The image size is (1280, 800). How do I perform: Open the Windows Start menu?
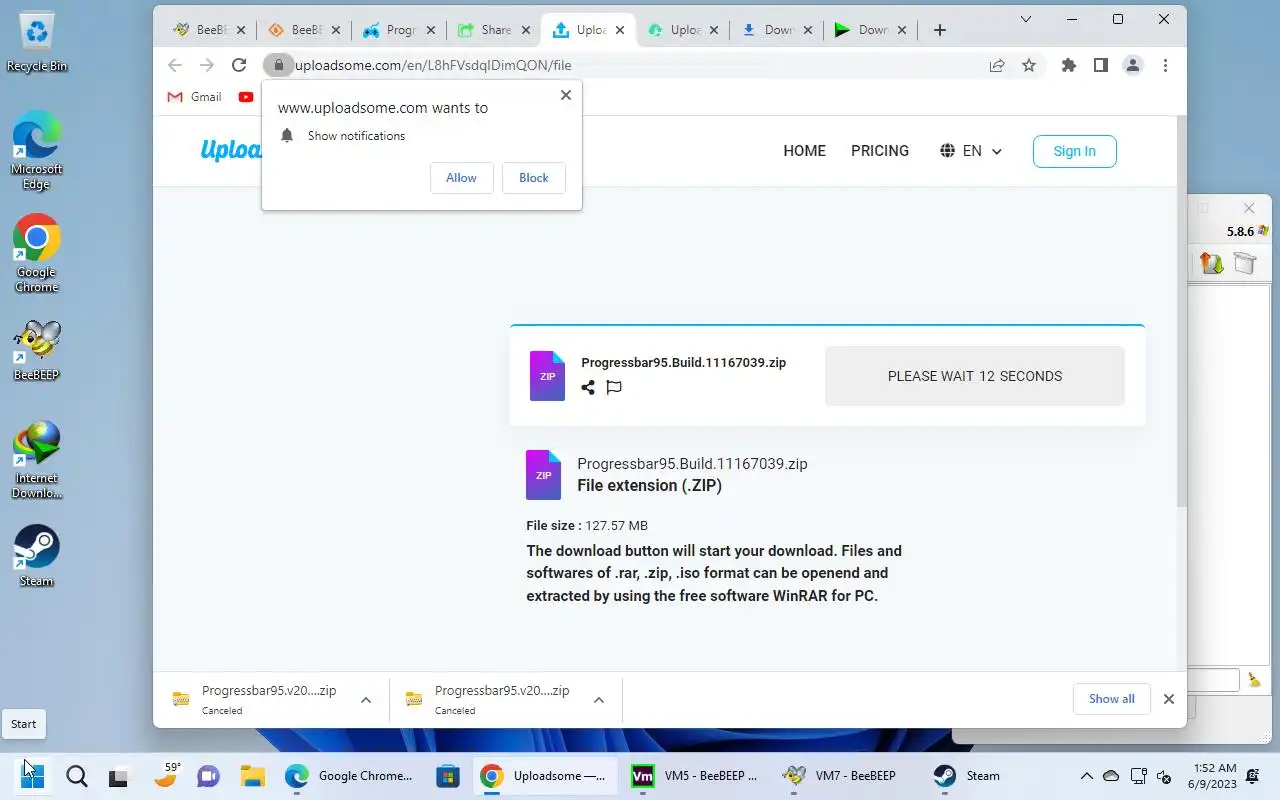point(32,775)
